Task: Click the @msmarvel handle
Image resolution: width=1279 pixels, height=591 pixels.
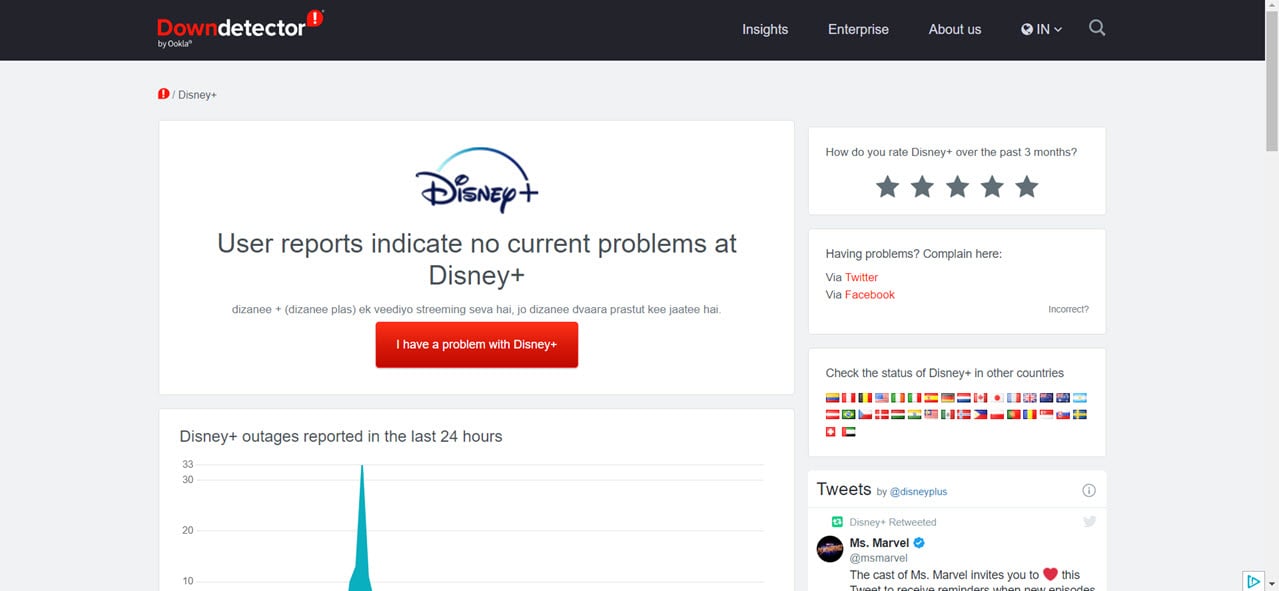Action: point(879,558)
